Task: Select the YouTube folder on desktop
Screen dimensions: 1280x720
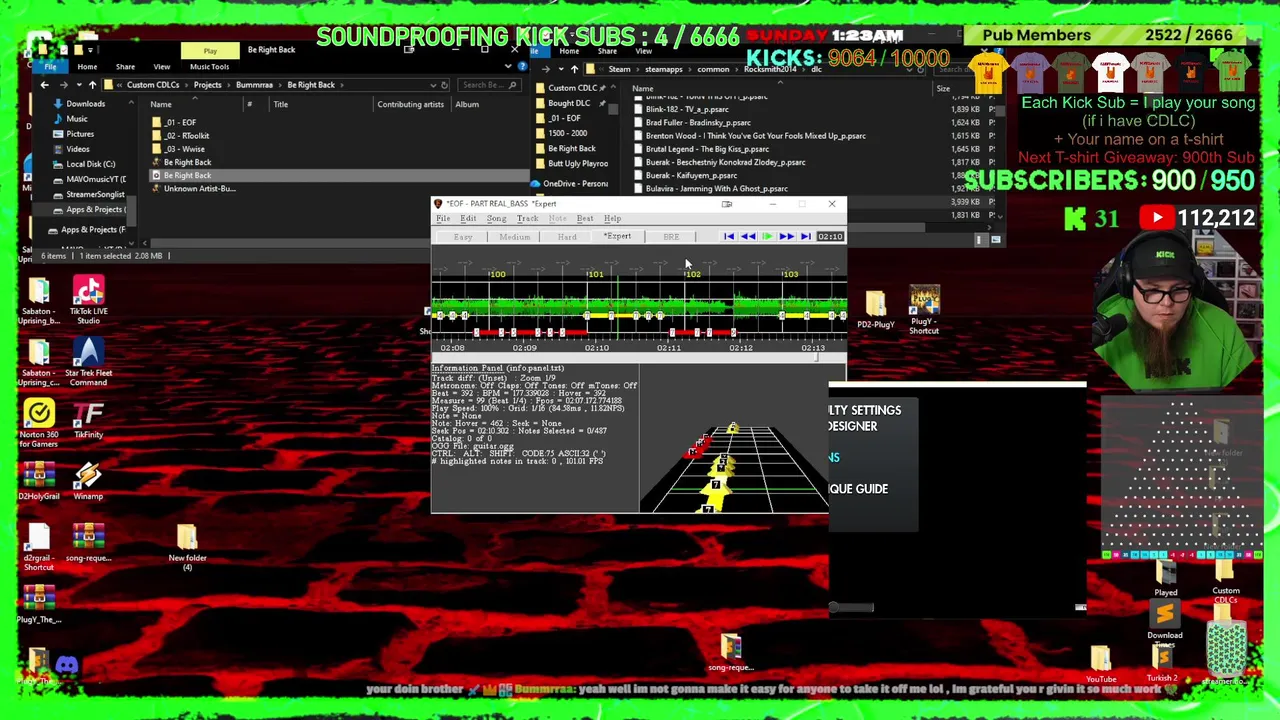Action: 1101,664
